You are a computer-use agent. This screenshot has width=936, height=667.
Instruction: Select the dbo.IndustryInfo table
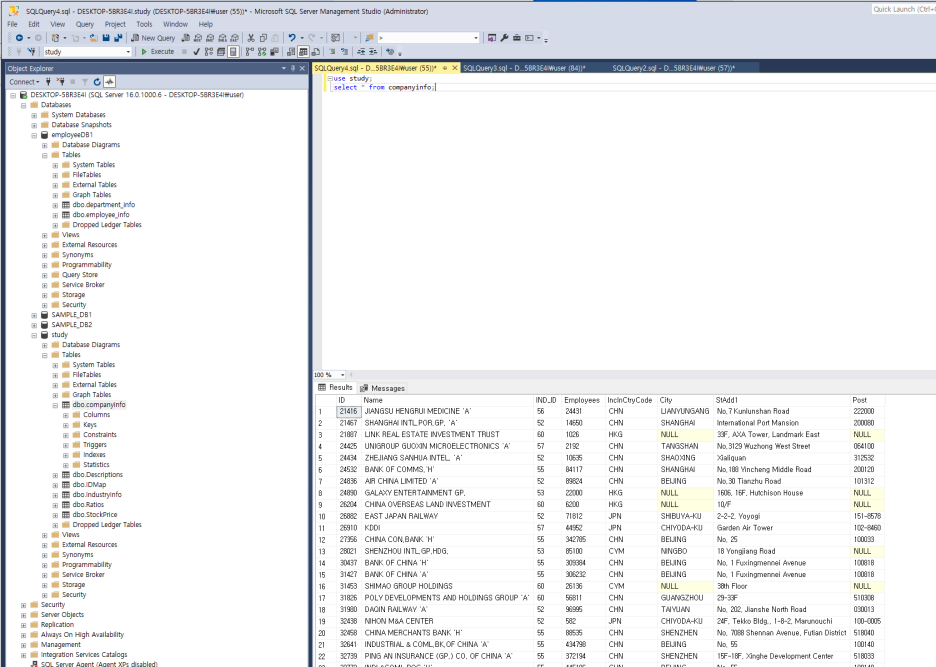[97, 495]
